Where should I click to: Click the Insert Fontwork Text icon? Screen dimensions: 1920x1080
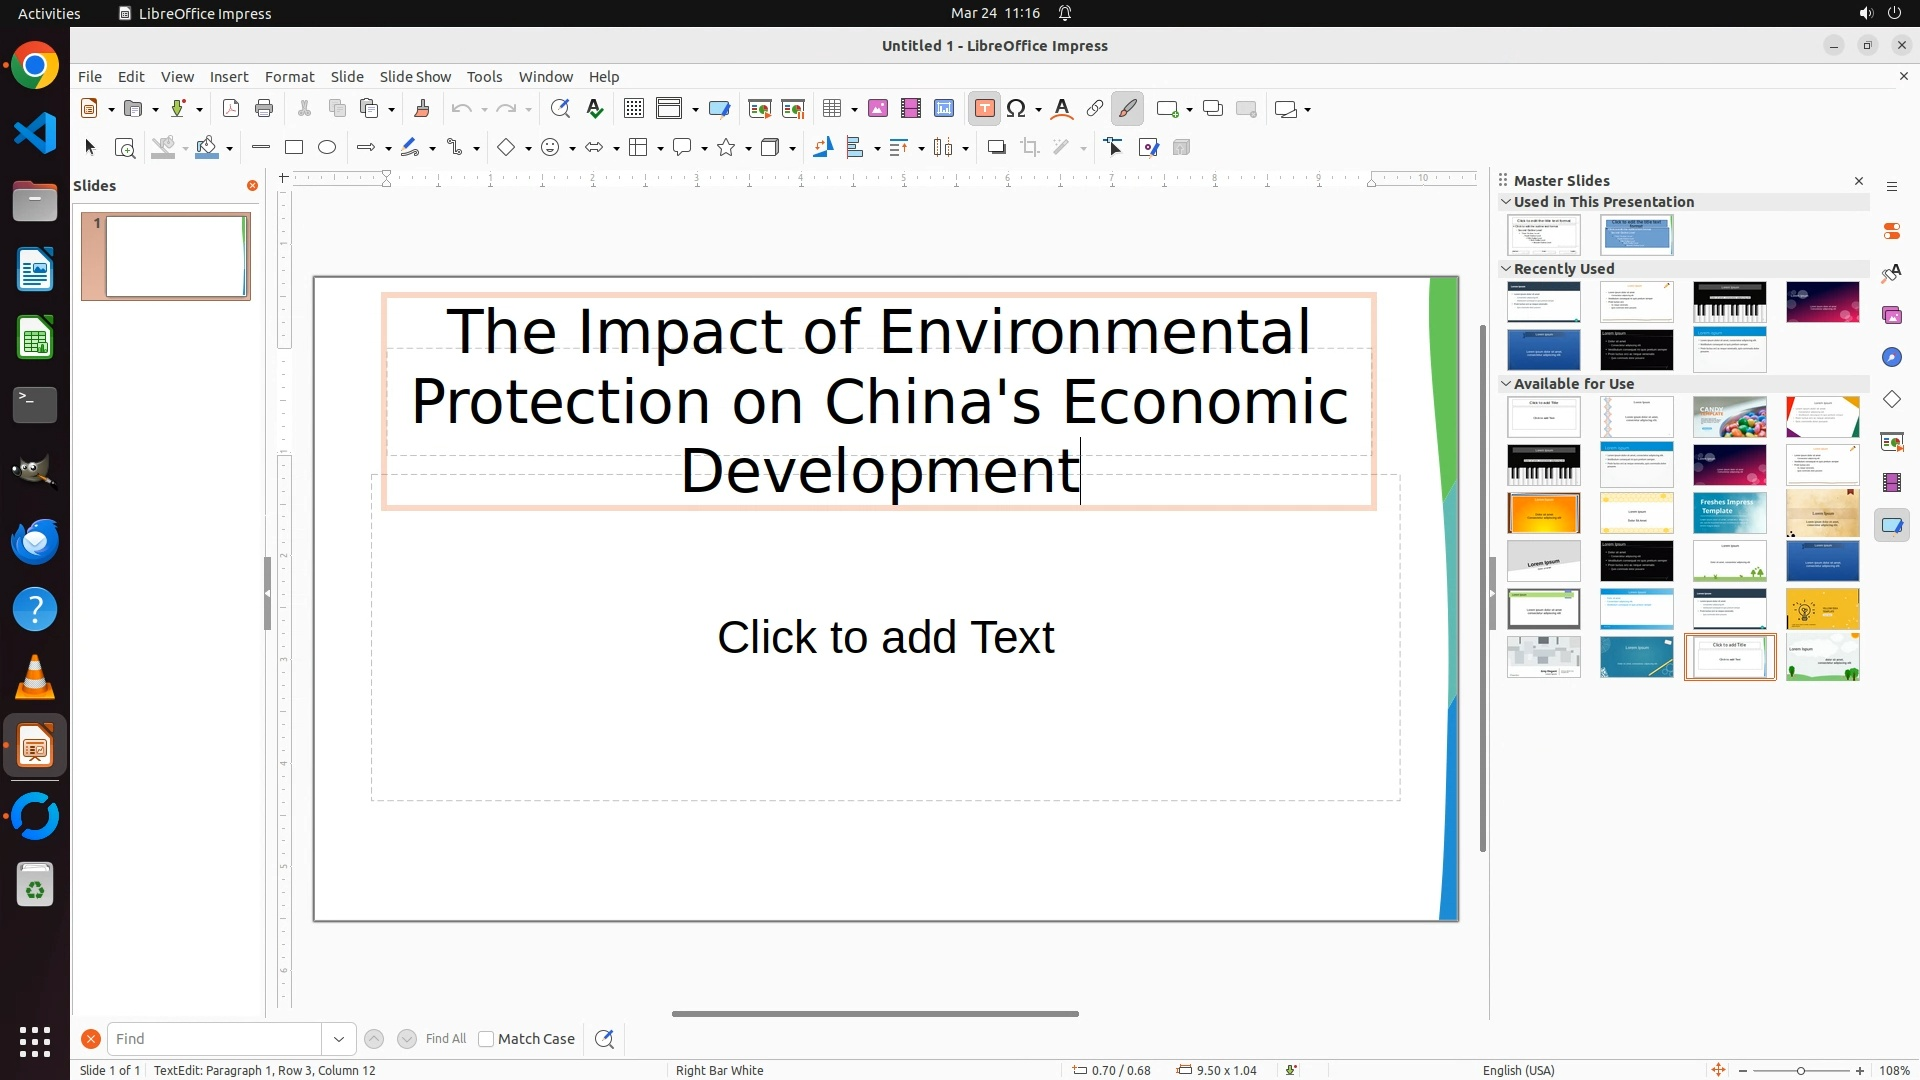click(1062, 109)
